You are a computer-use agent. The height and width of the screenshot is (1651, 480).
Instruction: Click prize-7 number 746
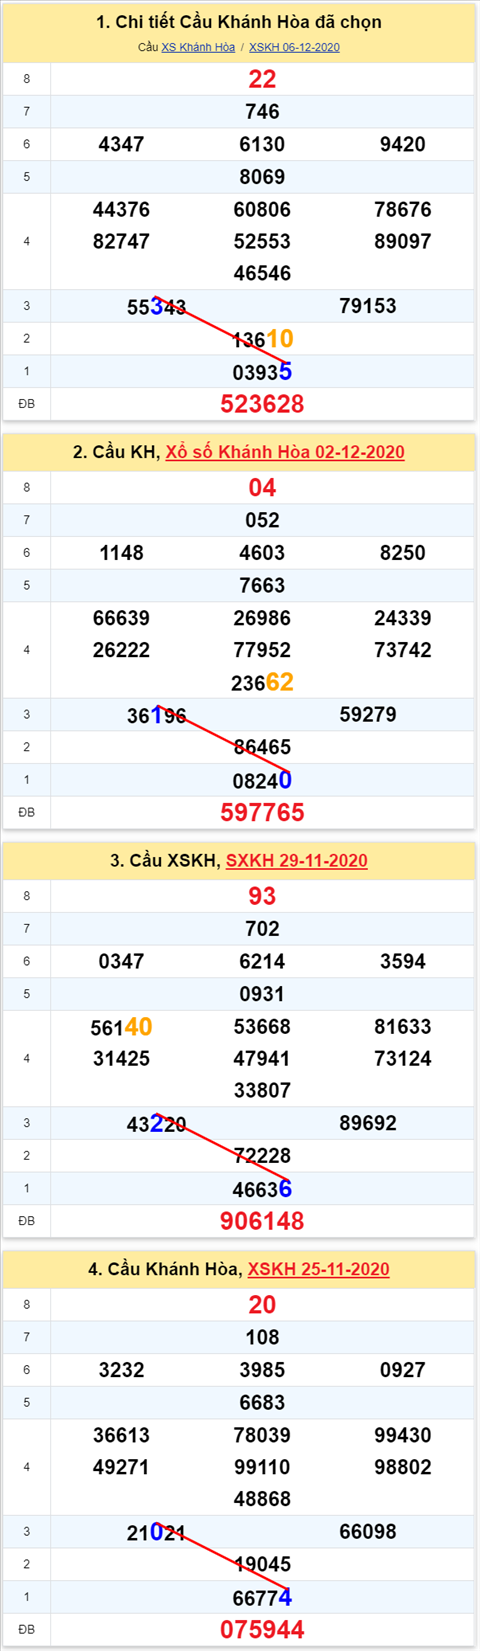point(262,112)
